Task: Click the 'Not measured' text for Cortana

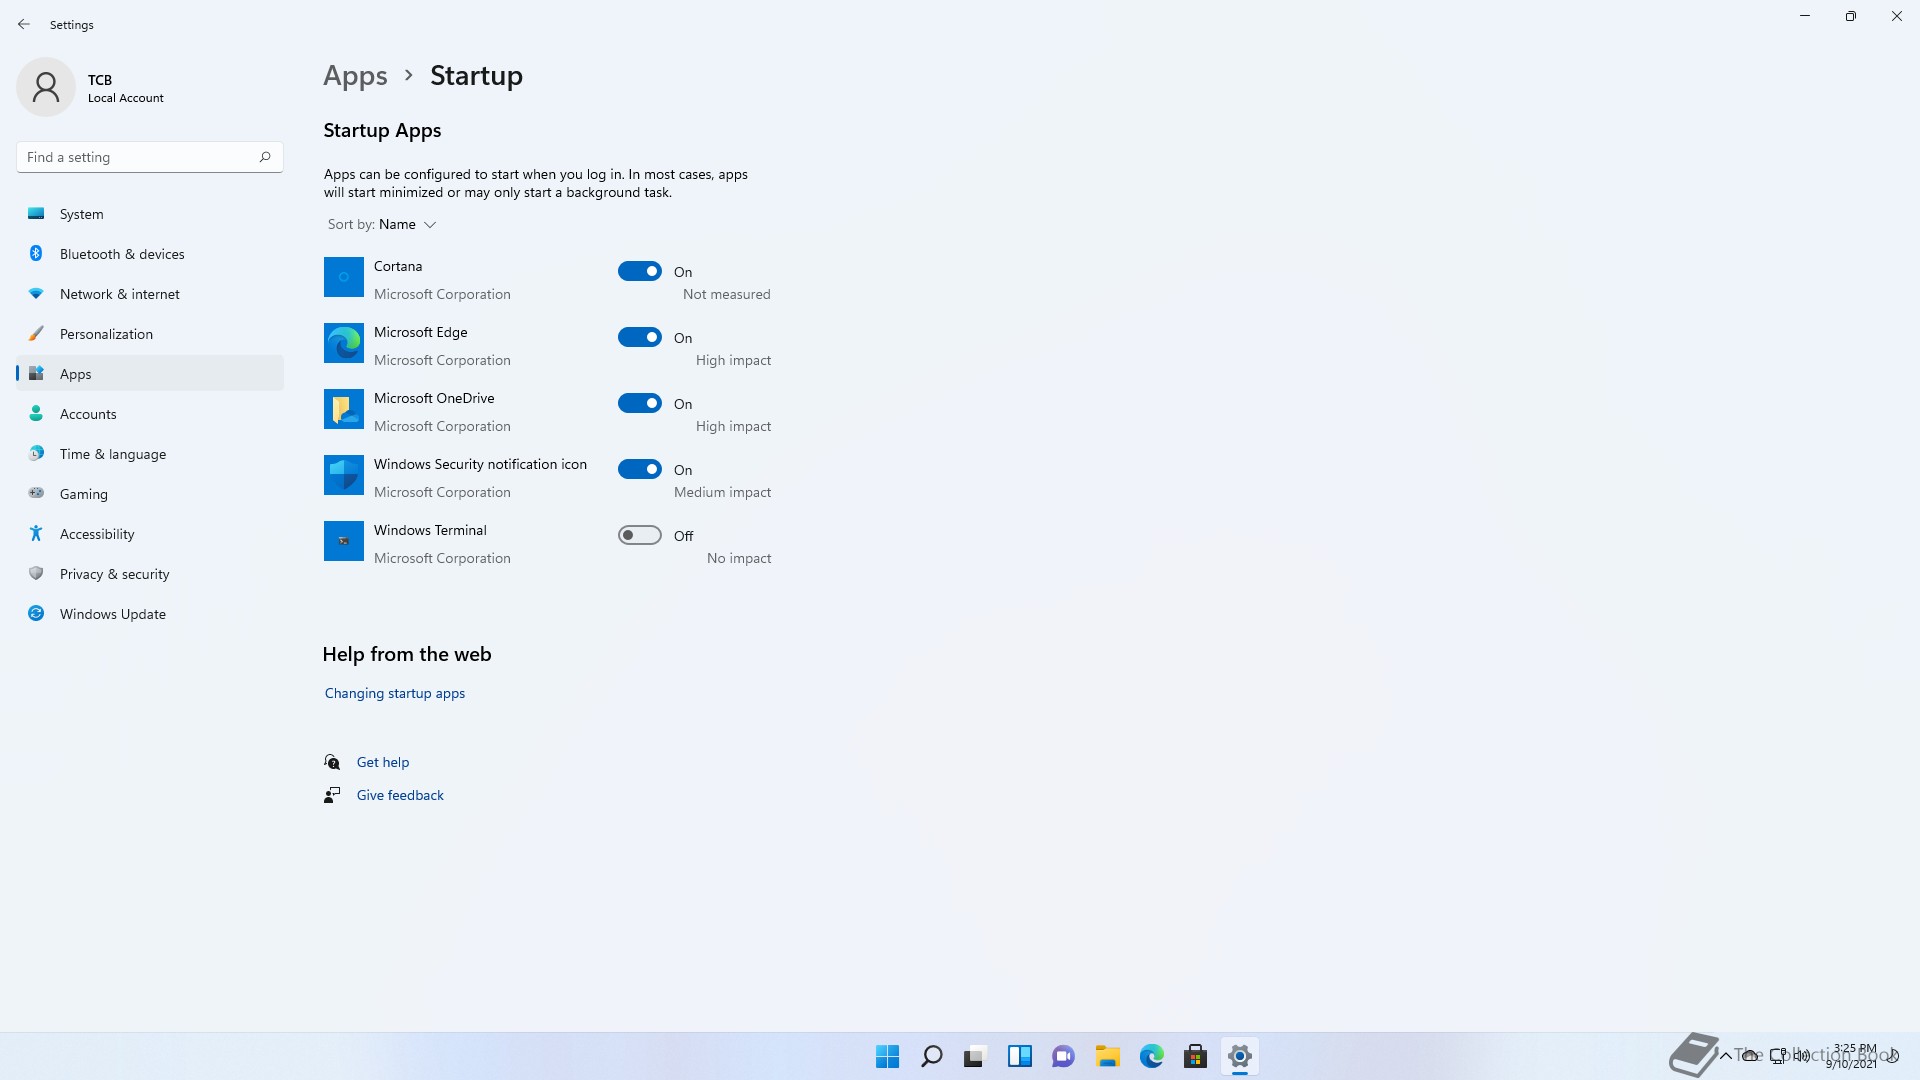Action: click(726, 294)
